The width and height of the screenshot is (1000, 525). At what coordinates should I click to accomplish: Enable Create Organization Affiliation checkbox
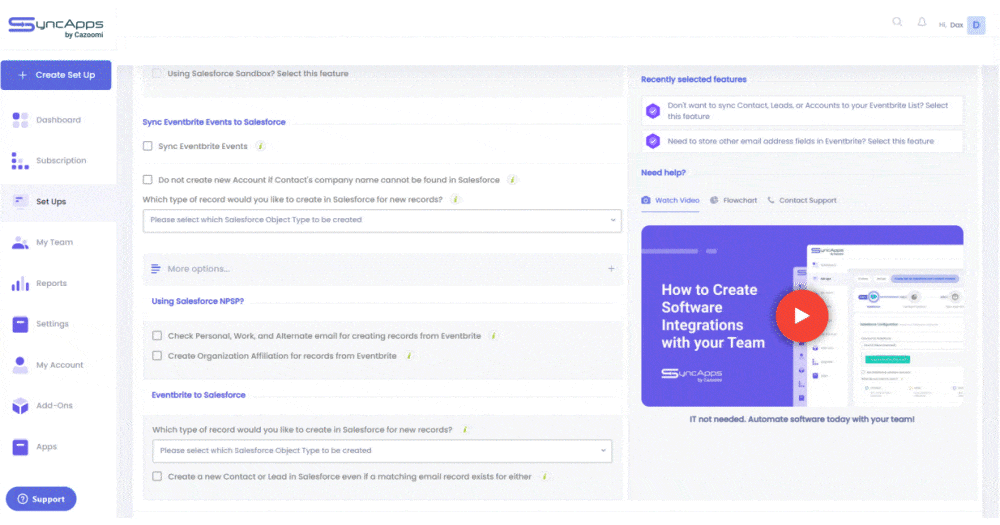pyautogui.click(x=157, y=356)
